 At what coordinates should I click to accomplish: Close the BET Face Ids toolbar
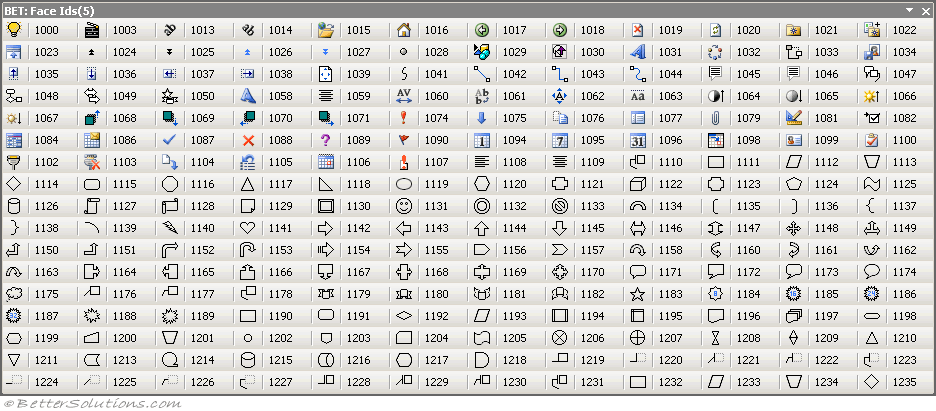click(x=926, y=10)
